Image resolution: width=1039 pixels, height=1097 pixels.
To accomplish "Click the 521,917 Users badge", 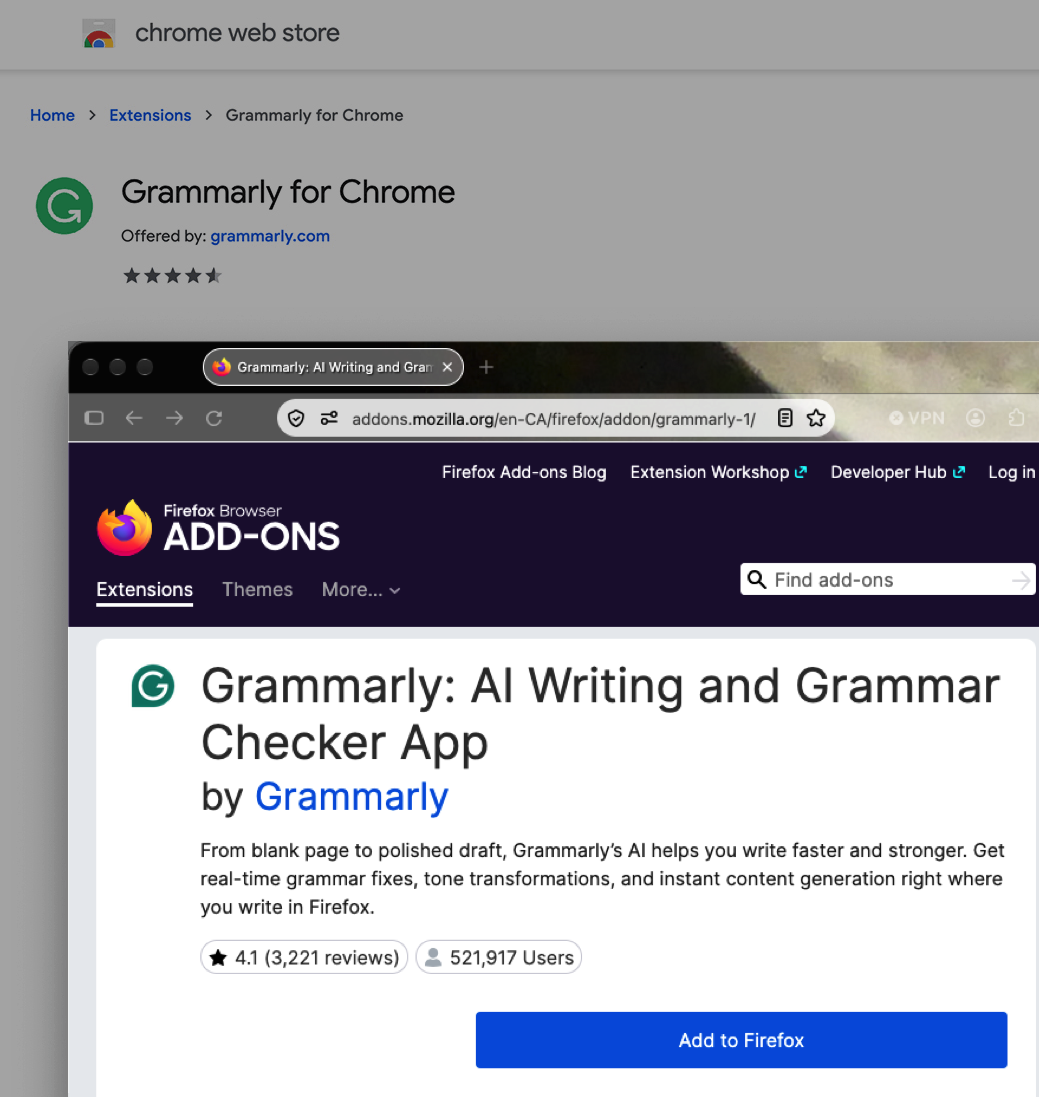I will [x=499, y=957].
